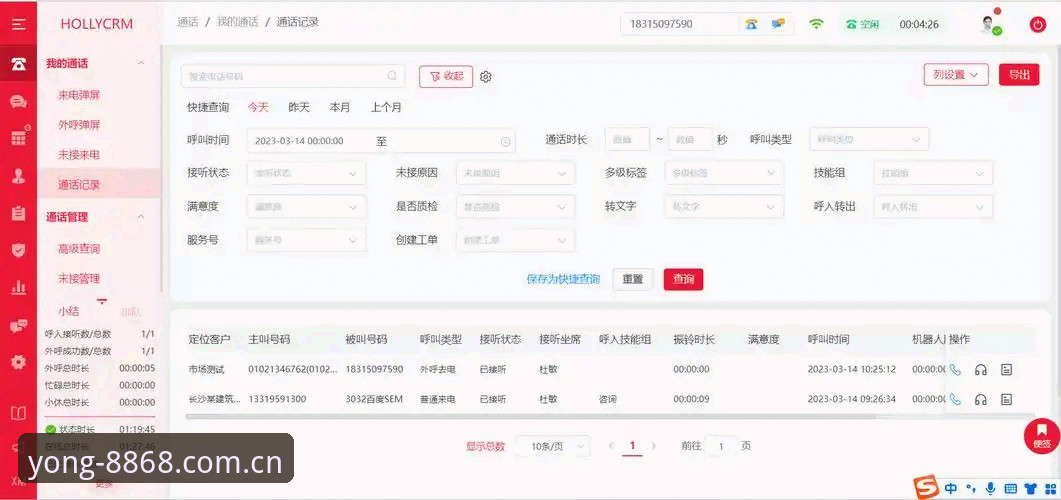Open the person (customer) icon in the red sidebar
Image resolution: width=1061 pixels, height=500 pixels.
pyautogui.click(x=18, y=176)
